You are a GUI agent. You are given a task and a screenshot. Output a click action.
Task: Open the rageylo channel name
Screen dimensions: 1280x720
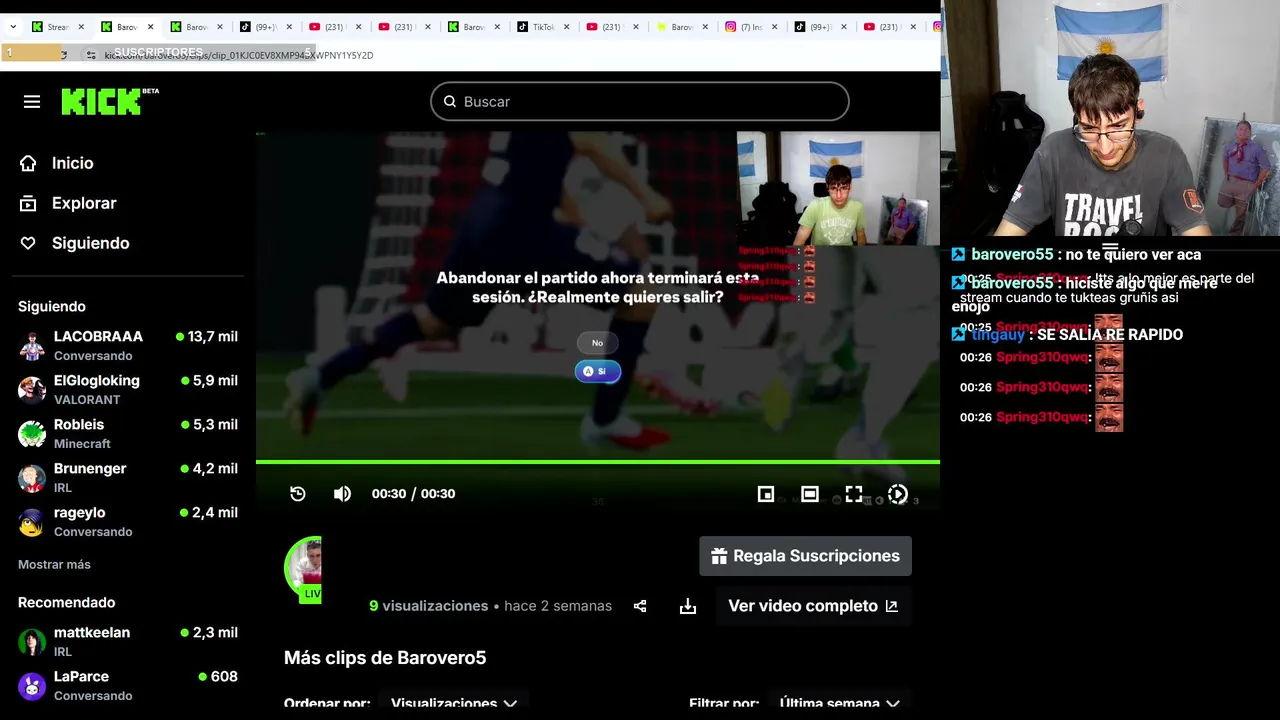pyautogui.click(x=79, y=513)
